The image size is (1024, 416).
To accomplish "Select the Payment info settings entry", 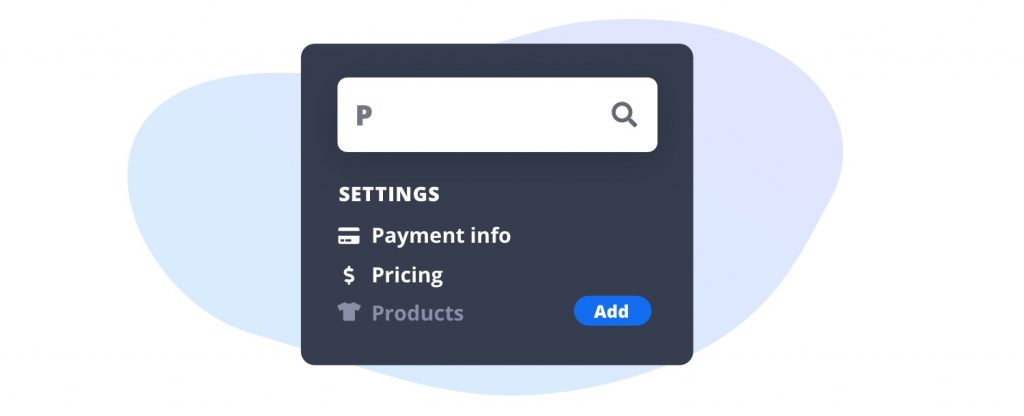I will 440,236.
